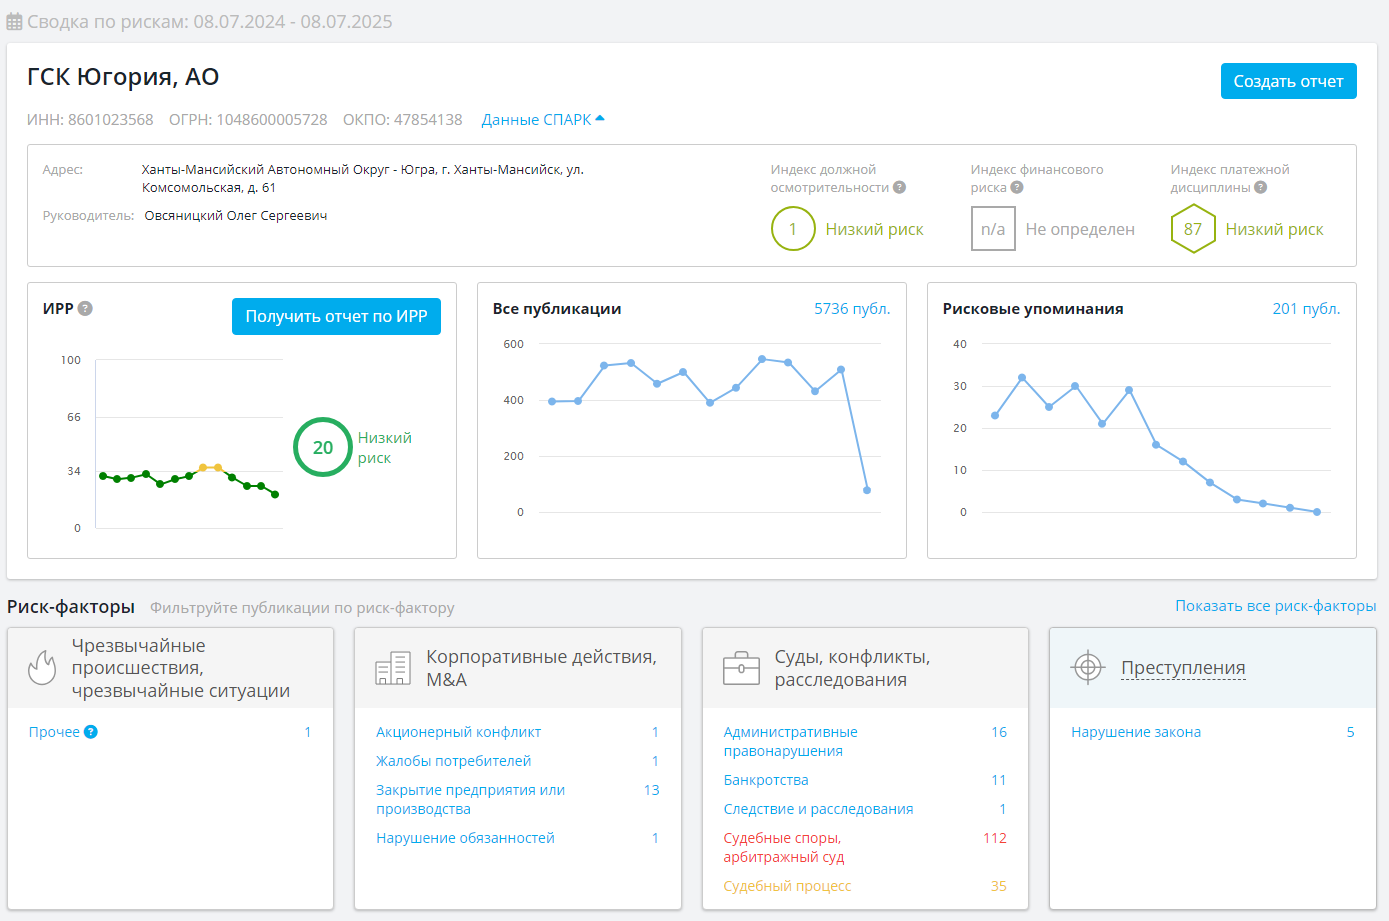Click the company title ГСК Югория, АО
This screenshot has height=921, width=1389.
(x=123, y=77)
